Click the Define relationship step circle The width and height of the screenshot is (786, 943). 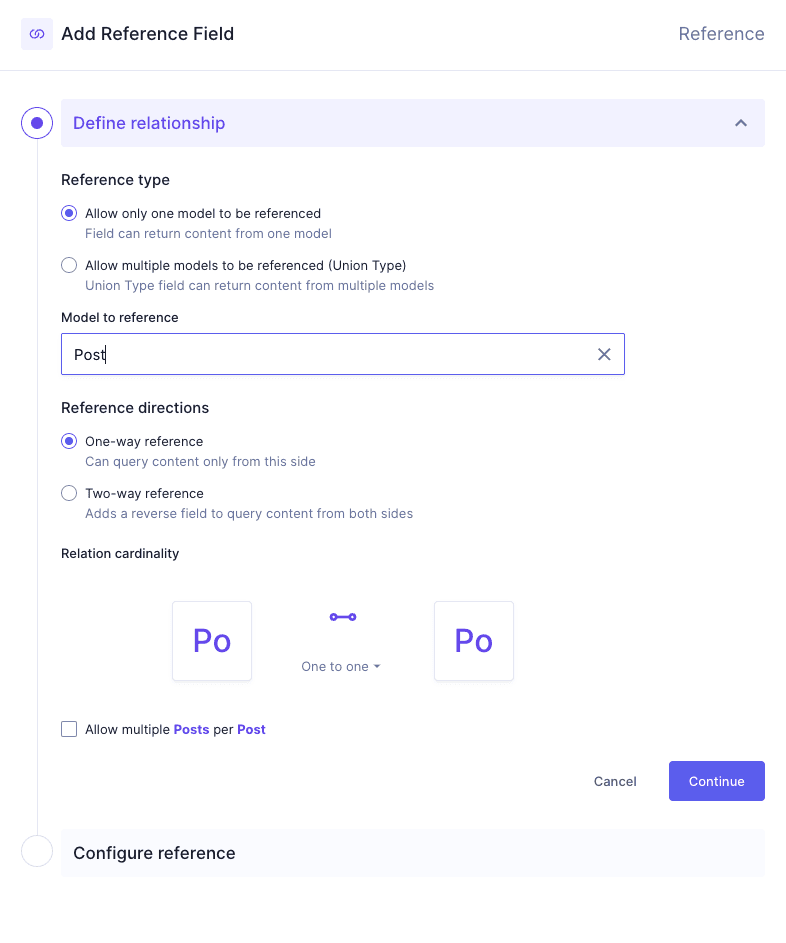37,123
